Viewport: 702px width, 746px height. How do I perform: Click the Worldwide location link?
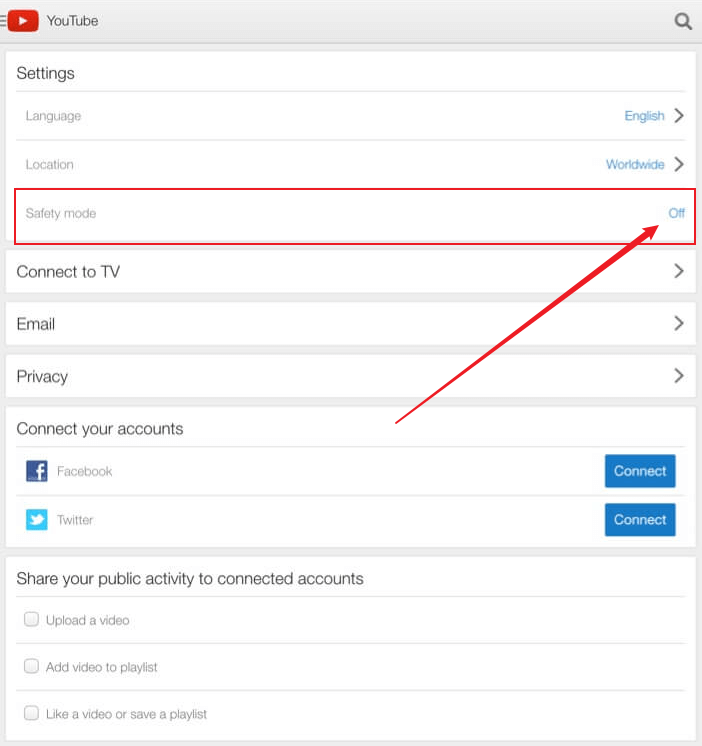pos(635,164)
